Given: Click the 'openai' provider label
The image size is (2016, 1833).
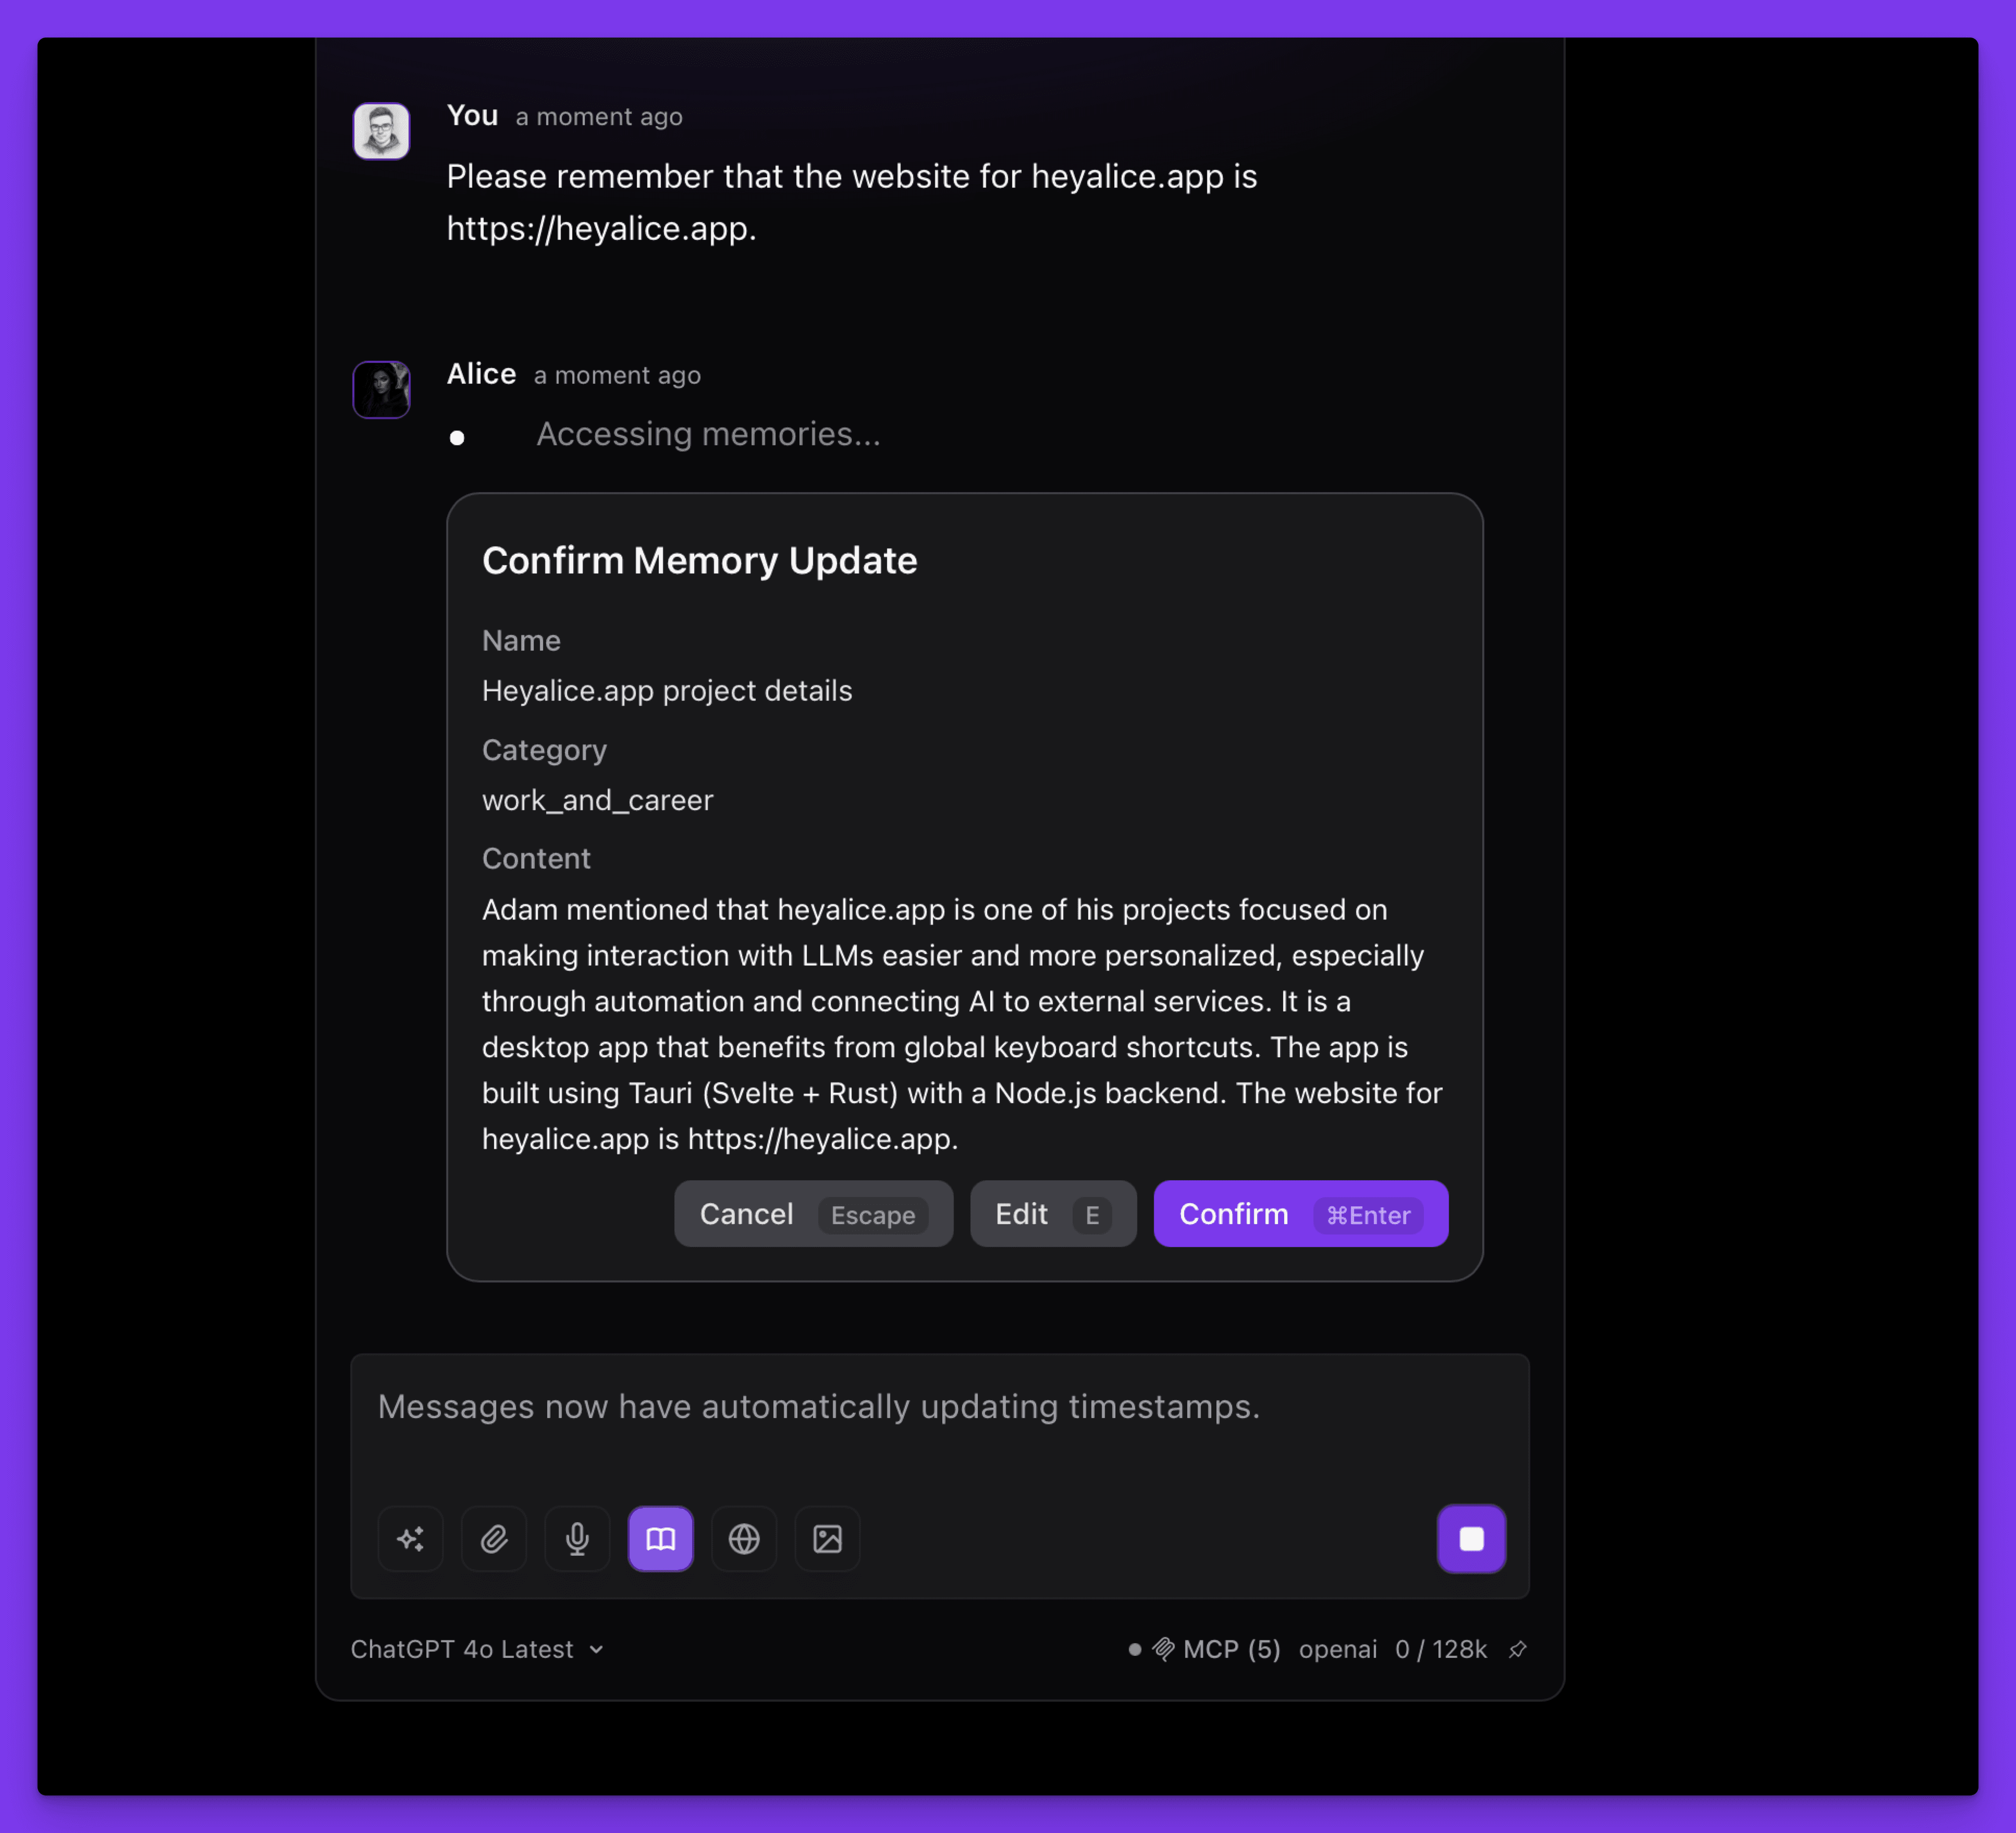Looking at the screenshot, I should [1338, 1649].
